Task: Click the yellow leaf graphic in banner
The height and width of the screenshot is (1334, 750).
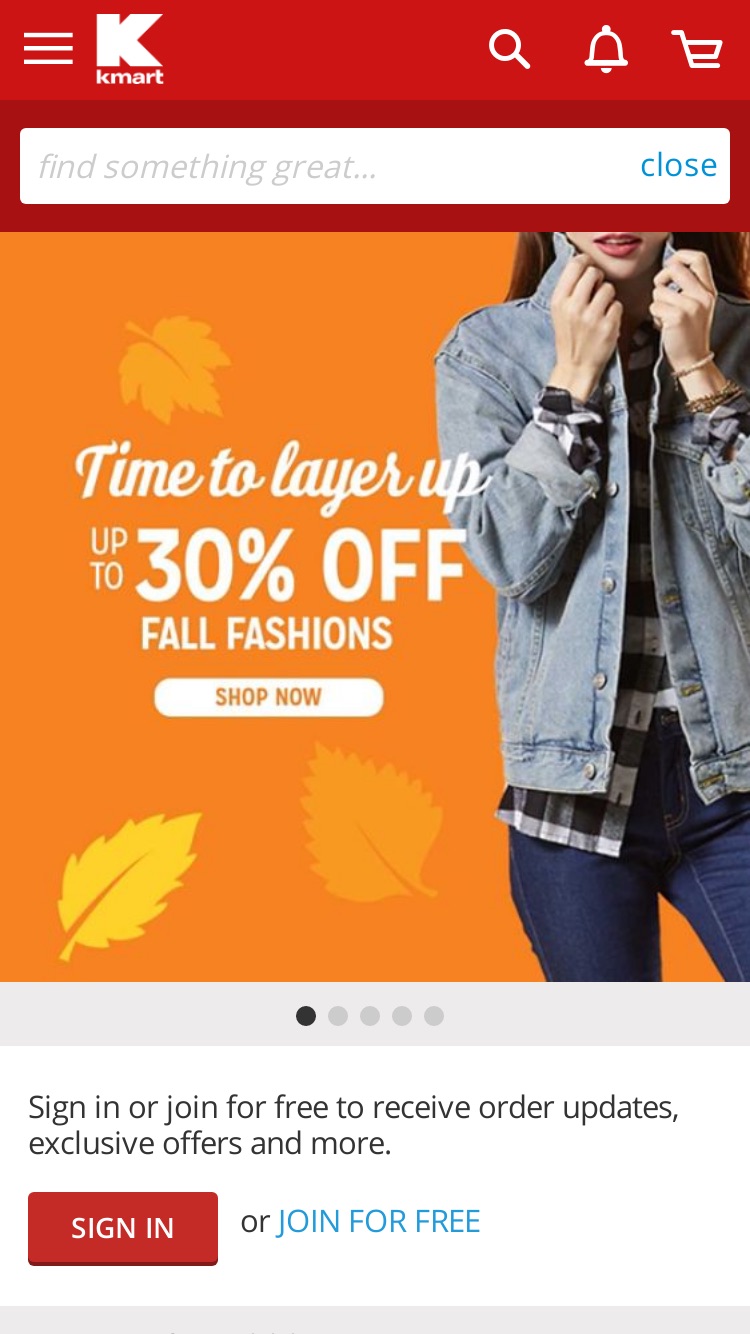Action: (x=130, y=884)
